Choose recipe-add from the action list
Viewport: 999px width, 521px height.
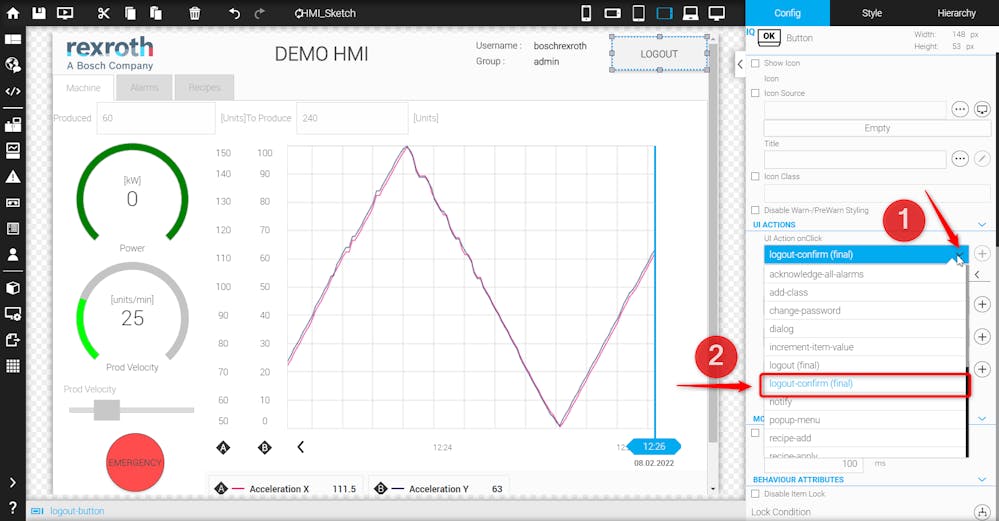click(865, 438)
